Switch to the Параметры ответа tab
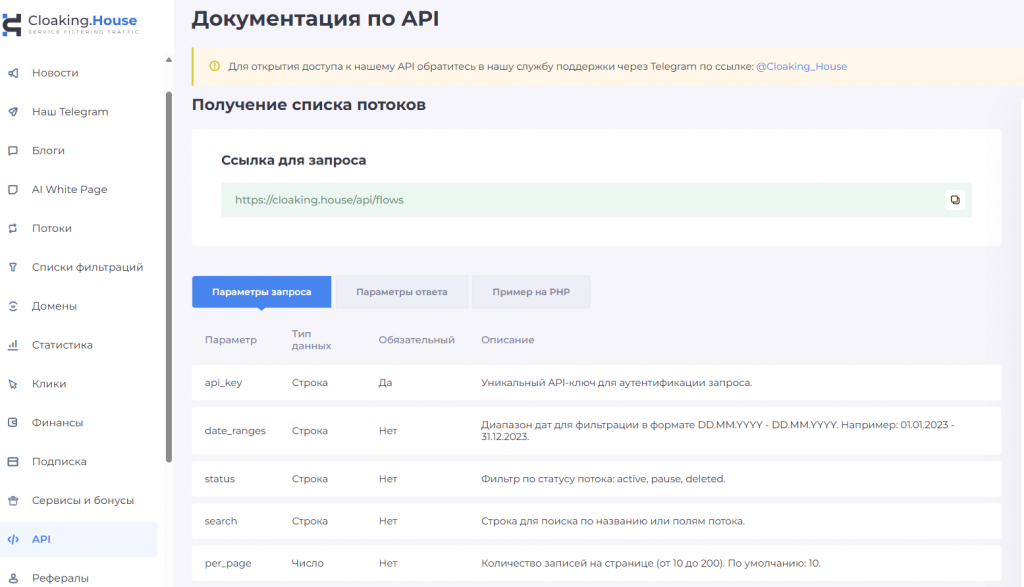Screen dimensions: 1024x587 [402, 292]
